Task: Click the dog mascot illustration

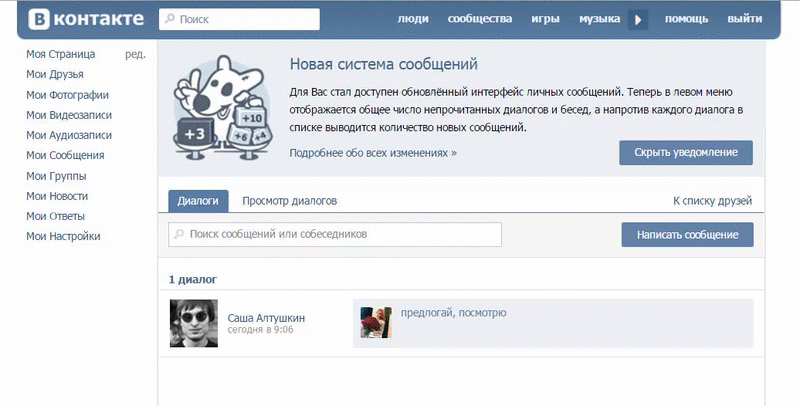Action: 223,108
